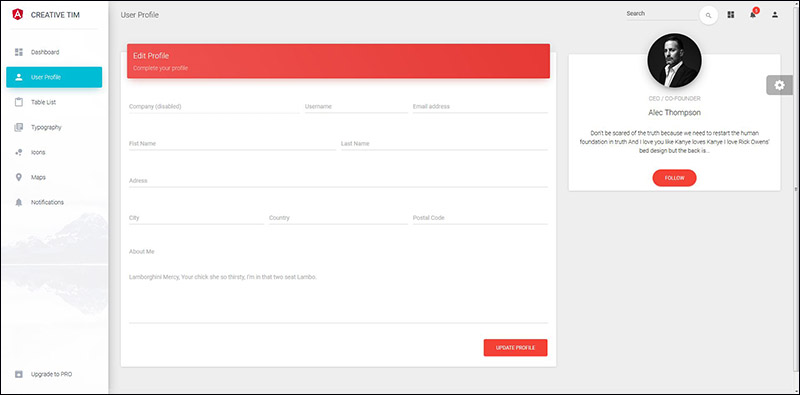
Task: Click the Icons bubble chart icon
Action: [19, 152]
